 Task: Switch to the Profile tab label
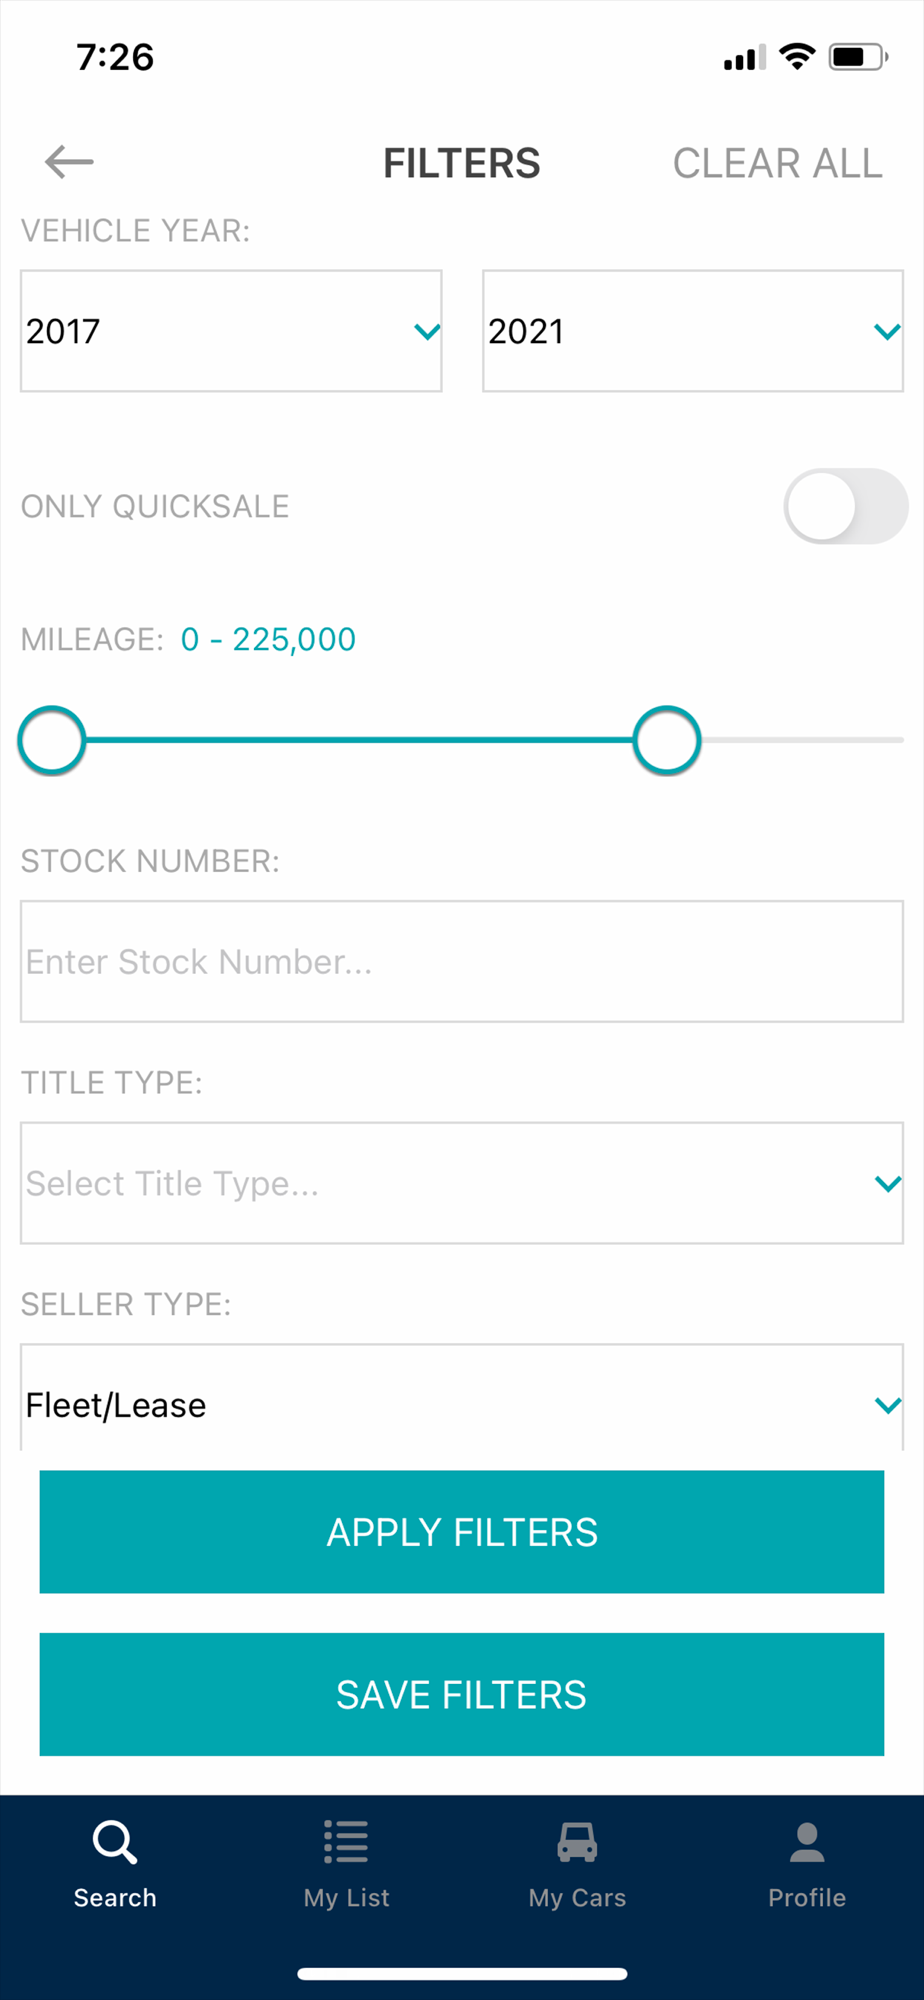(x=807, y=1898)
